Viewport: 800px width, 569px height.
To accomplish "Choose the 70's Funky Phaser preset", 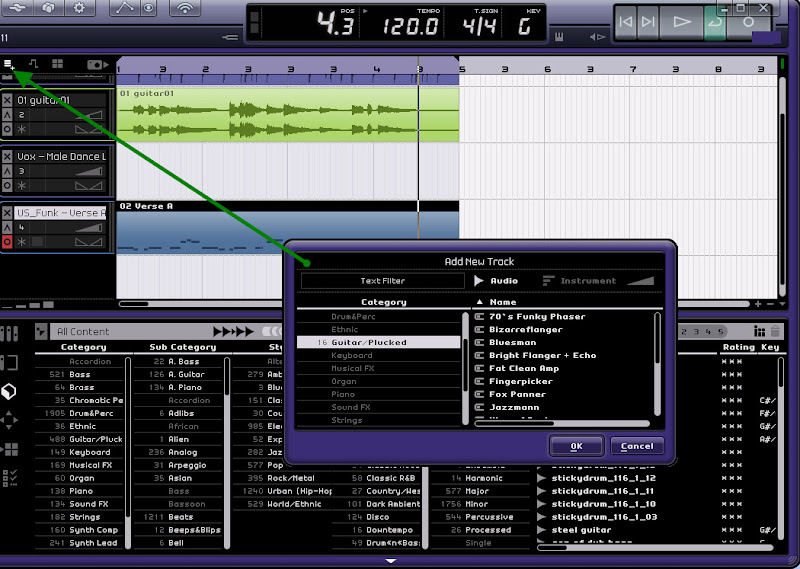I will [x=537, y=316].
